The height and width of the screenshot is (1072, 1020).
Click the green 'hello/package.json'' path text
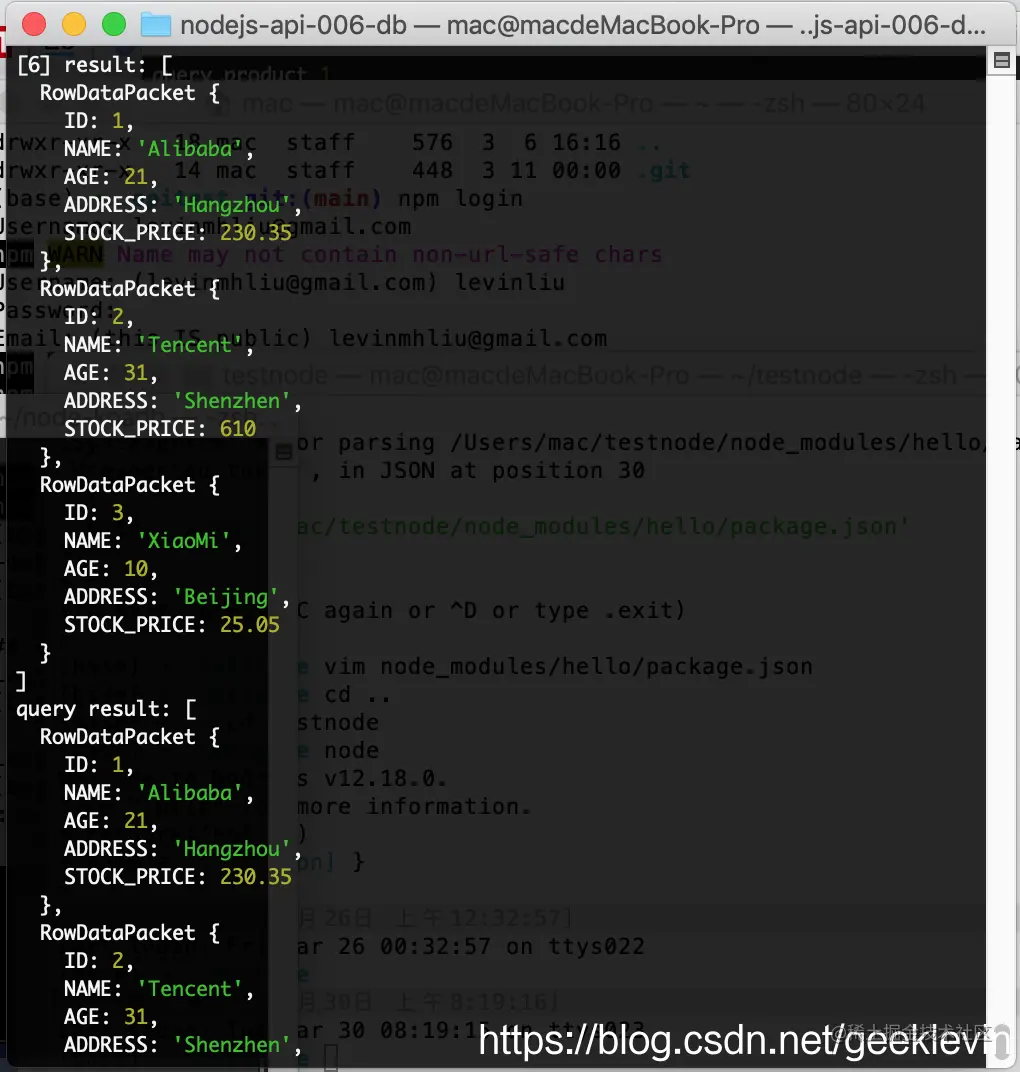777,526
